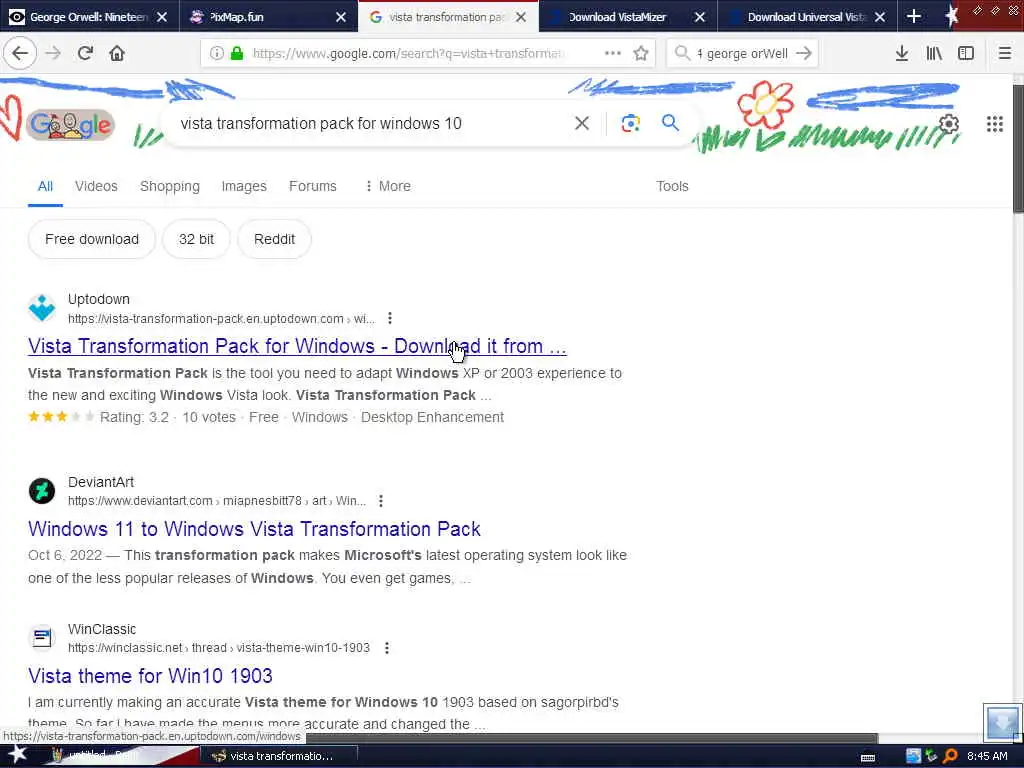
Task: Select the Videos results tab
Action: tap(96, 186)
